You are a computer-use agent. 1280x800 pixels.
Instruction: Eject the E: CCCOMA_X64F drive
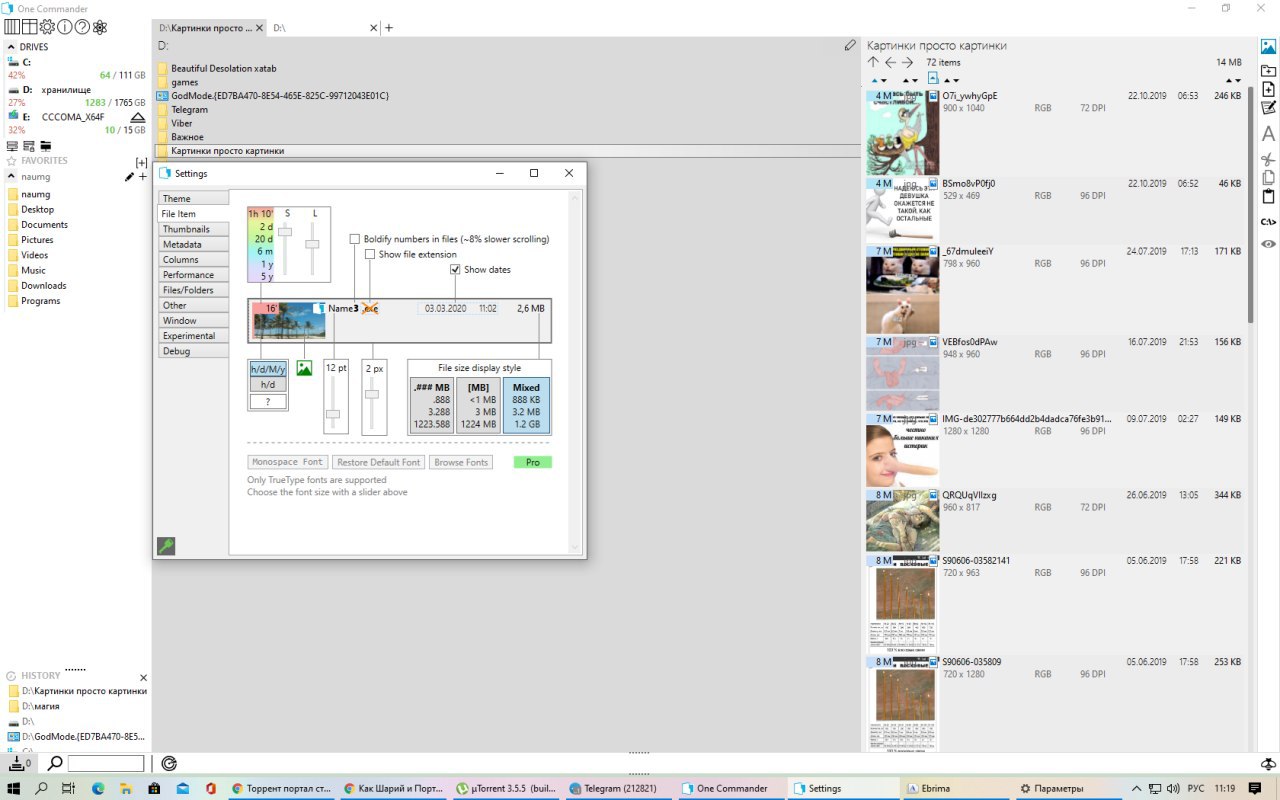[138, 117]
